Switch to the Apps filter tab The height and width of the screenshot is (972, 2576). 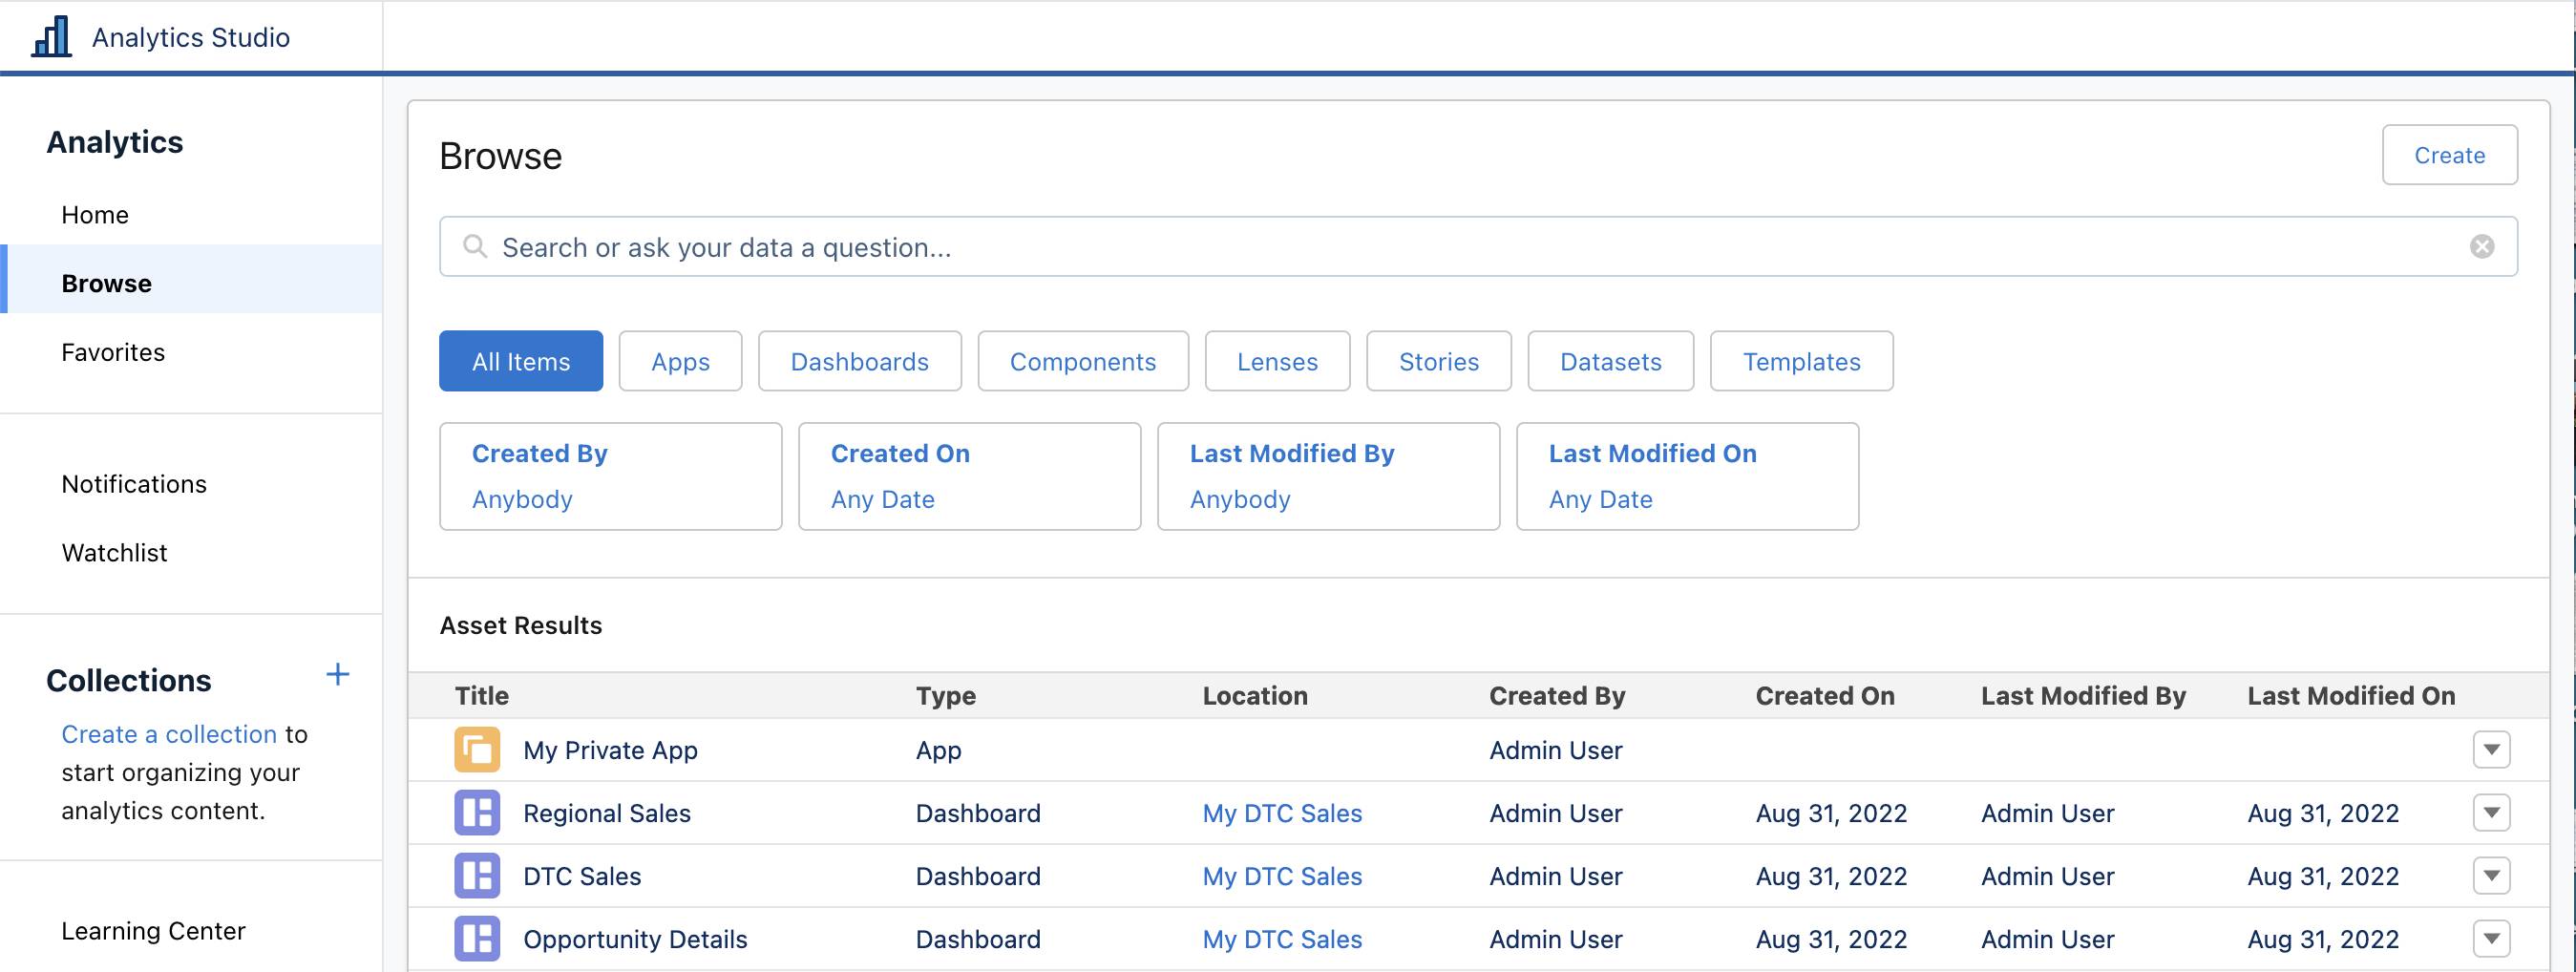pos(681,361)
